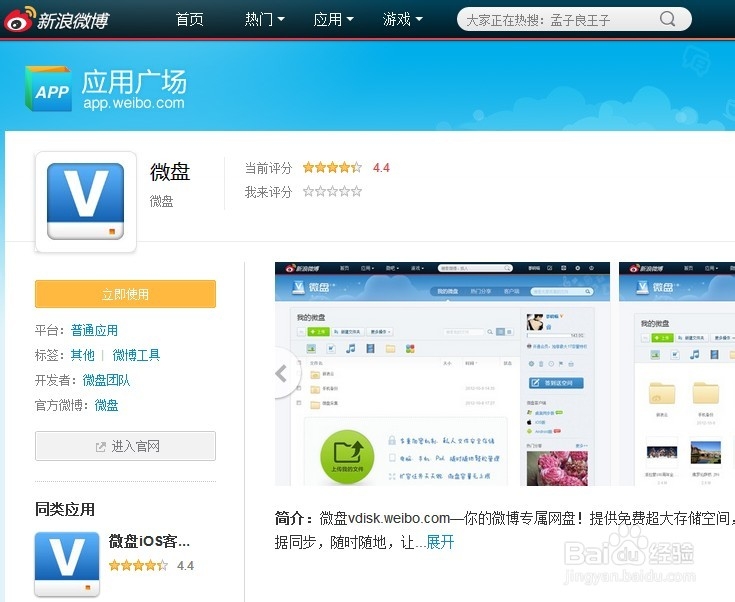Rate four stars in 我来评分
Image resolution: width=735 pixels, height=602 pixels.
(345, 191)
